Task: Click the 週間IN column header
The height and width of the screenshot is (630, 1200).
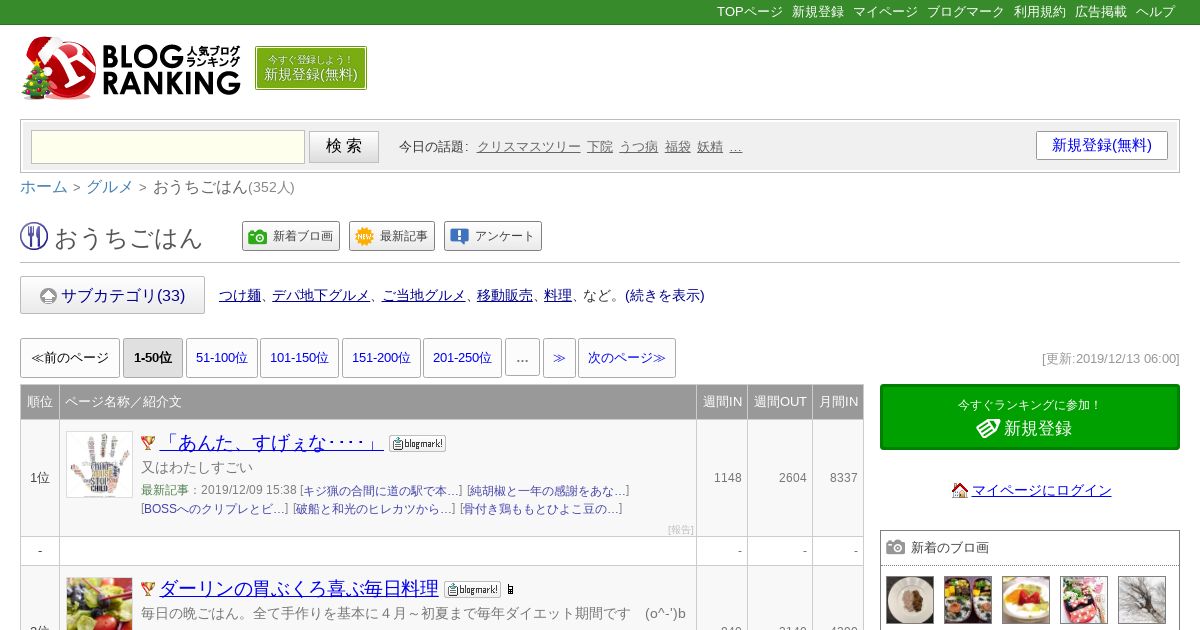Action: pyautogui.click(x=722, y=402)
